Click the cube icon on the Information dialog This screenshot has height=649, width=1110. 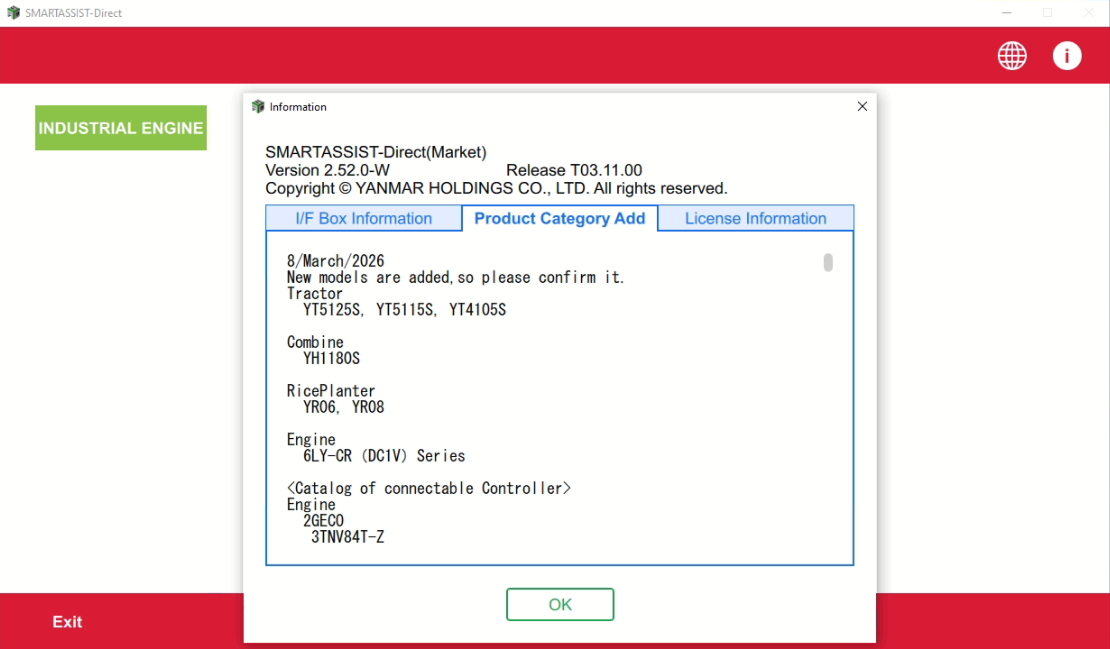click(x=257, y=106)
